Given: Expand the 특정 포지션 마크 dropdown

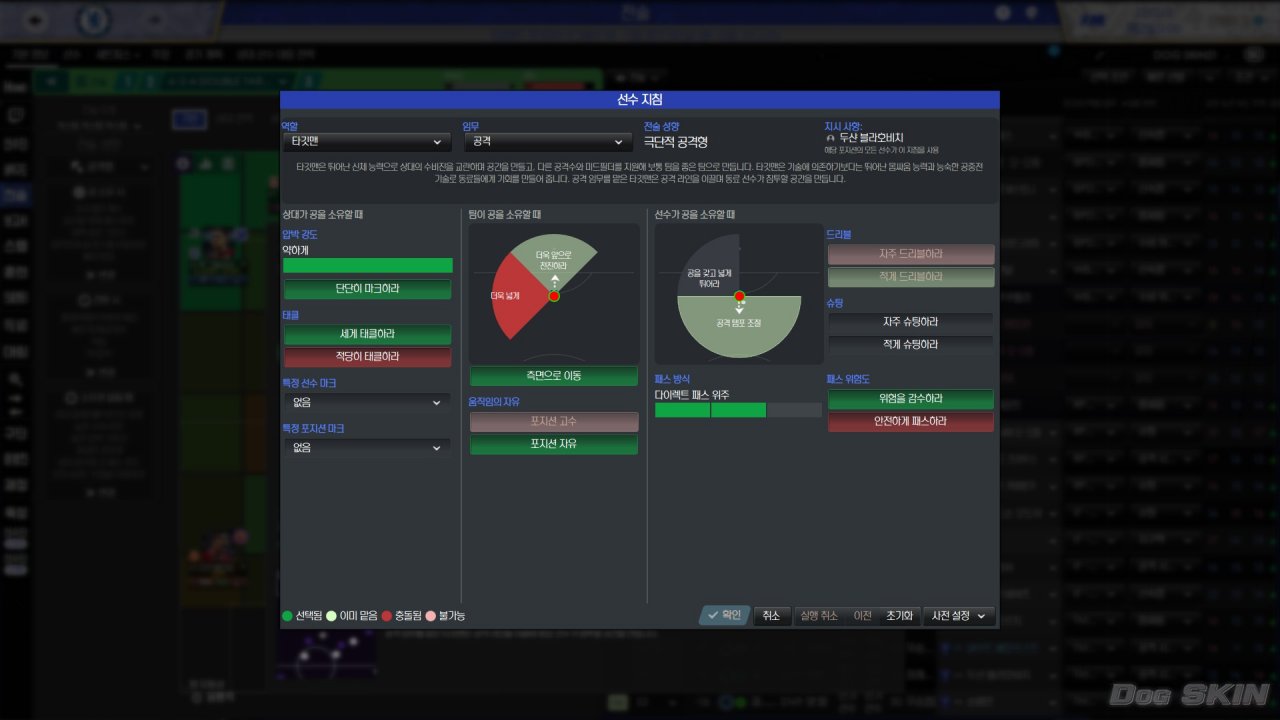Looking at the screenshot, I should (366, 448).
